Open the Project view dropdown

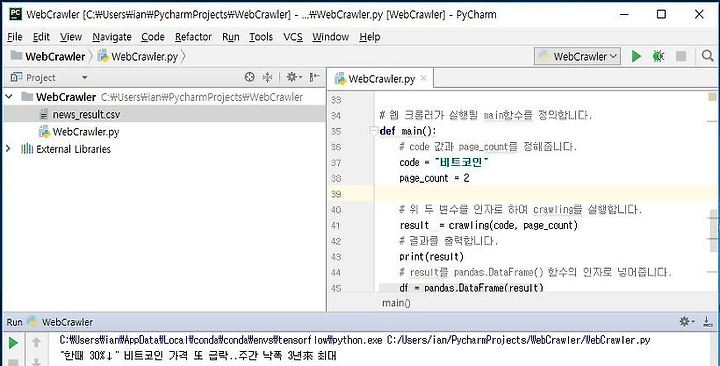pyautogui.click(x=84, y=78)
